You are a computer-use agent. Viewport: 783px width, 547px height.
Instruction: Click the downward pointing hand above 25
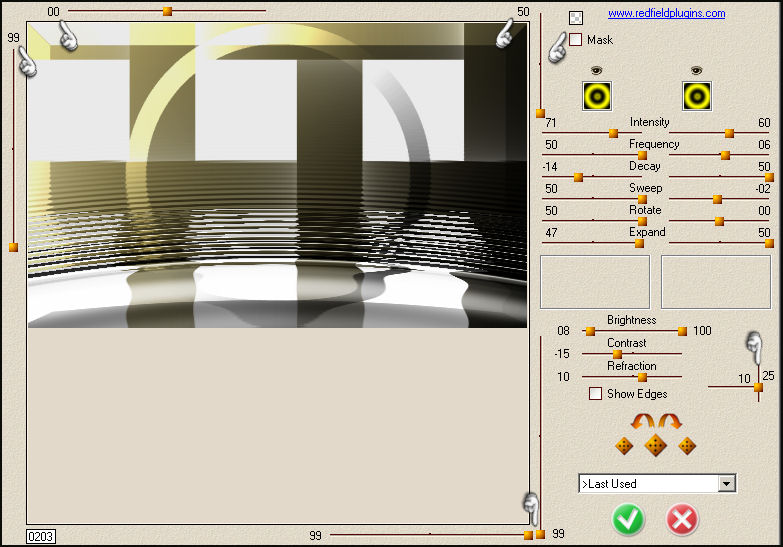pyautogui.click(x=755, y=348)
